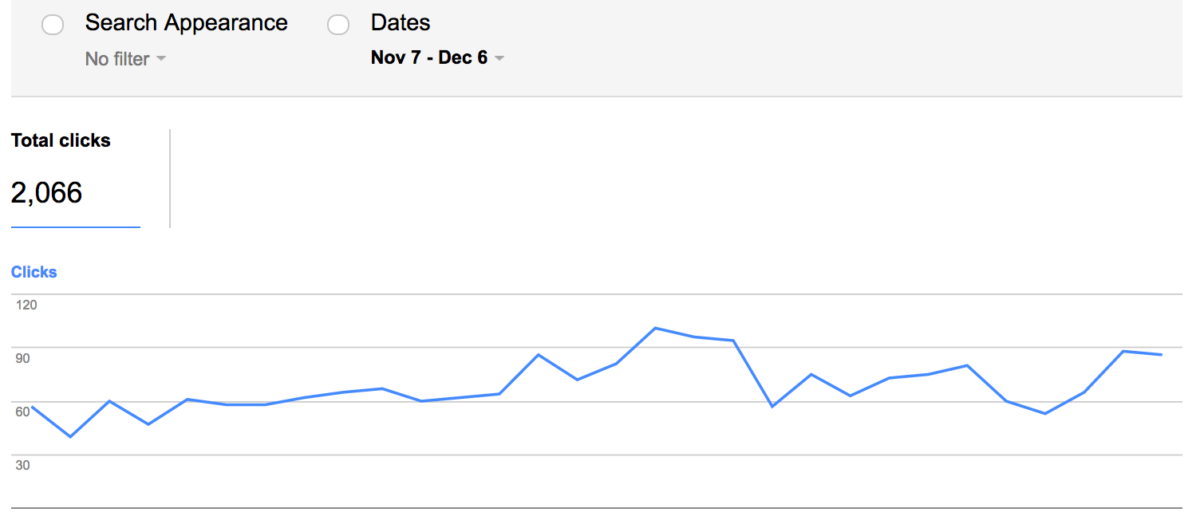The image size is (1200, 520).
Task: Open the No filter dropdown
Action: coord(125,59)
